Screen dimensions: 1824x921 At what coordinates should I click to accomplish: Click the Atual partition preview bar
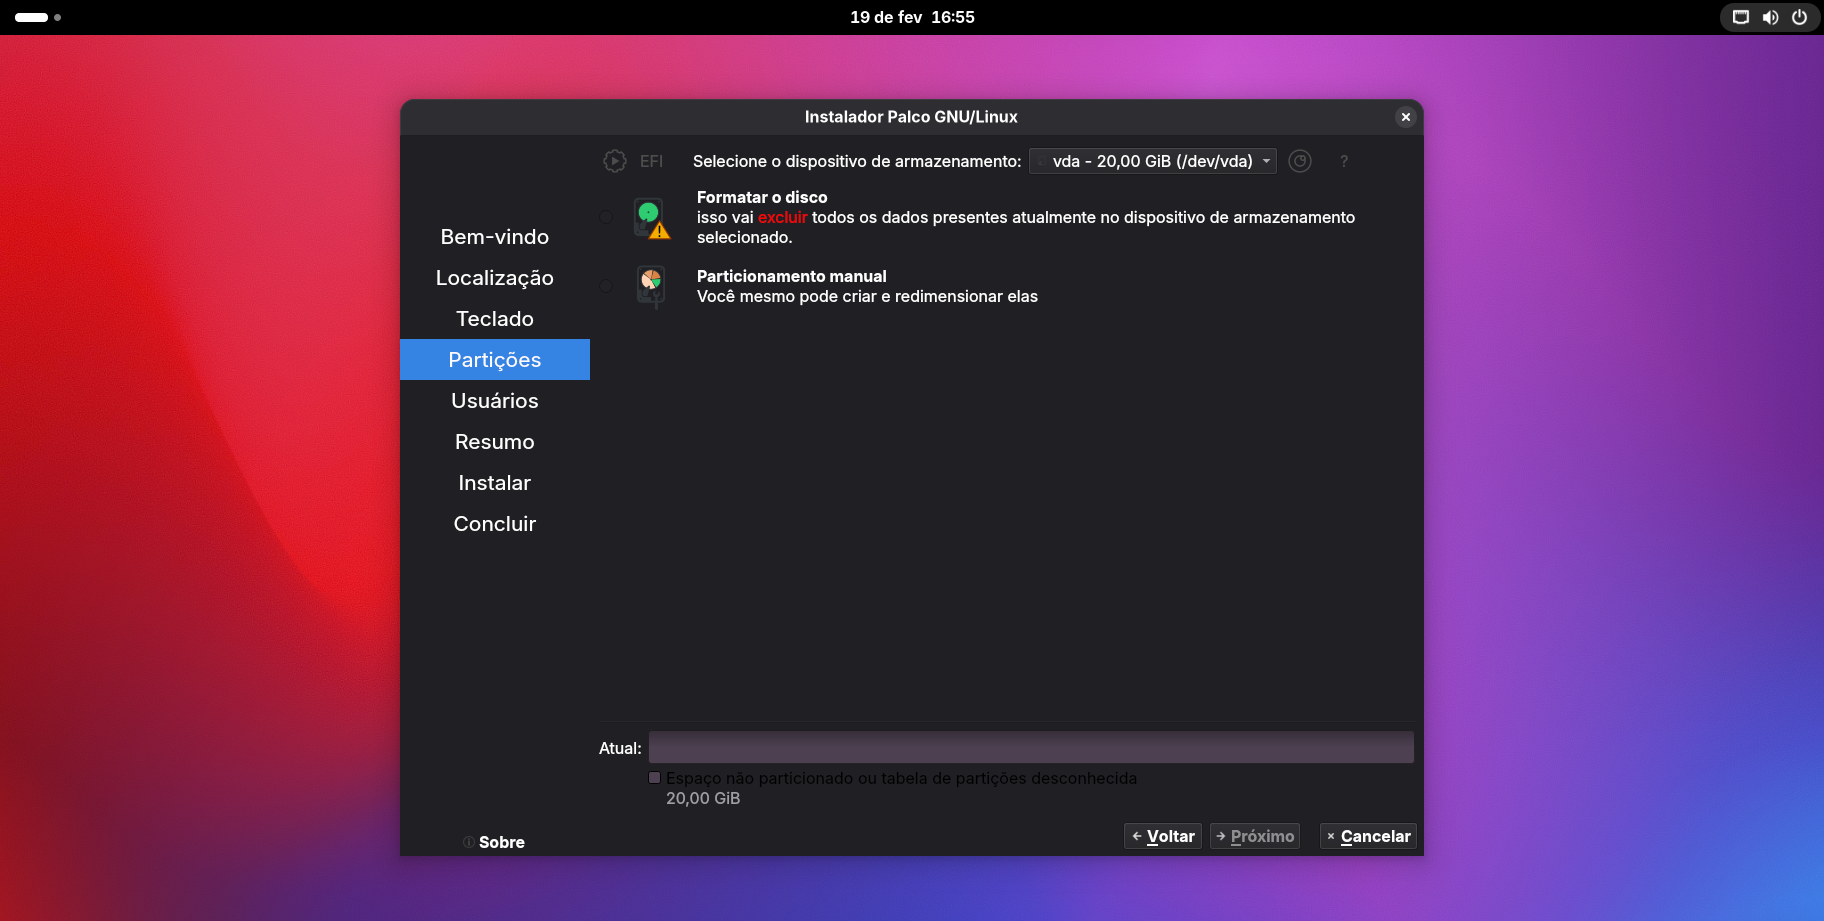click(x=1030, y=747)
